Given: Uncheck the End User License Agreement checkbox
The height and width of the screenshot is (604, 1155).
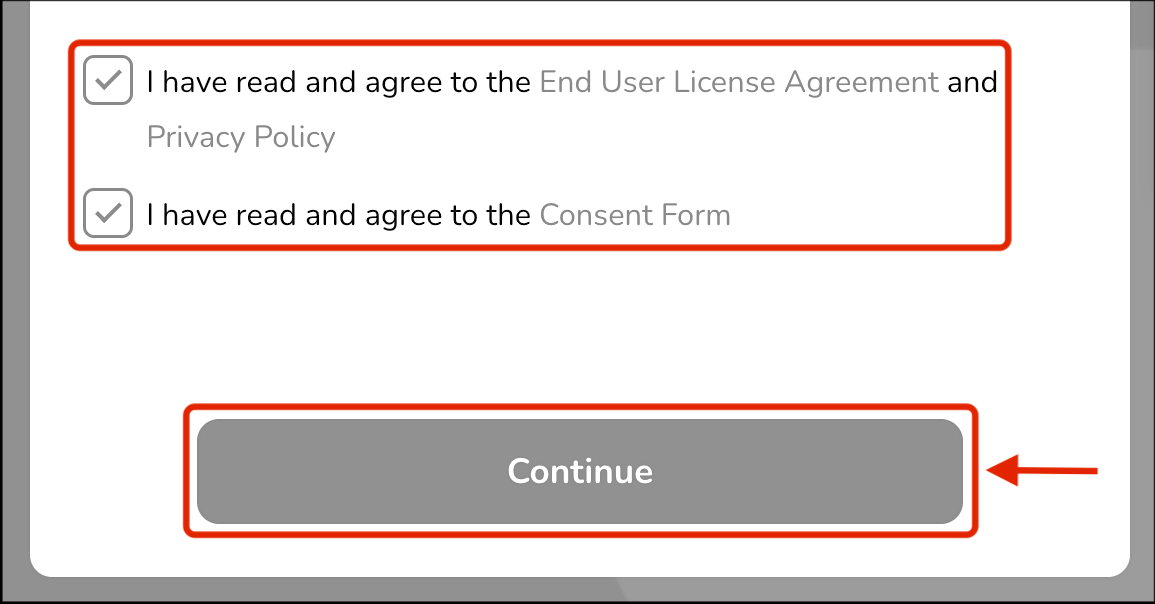Looking at the screenshot, I should [108, 81].
